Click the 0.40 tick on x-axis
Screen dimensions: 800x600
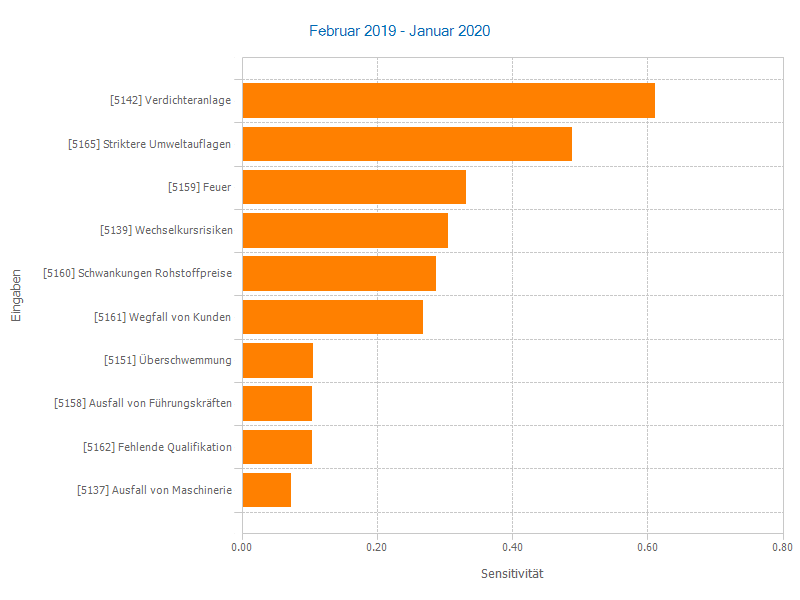pyautogui.click(x=512, y=547)
